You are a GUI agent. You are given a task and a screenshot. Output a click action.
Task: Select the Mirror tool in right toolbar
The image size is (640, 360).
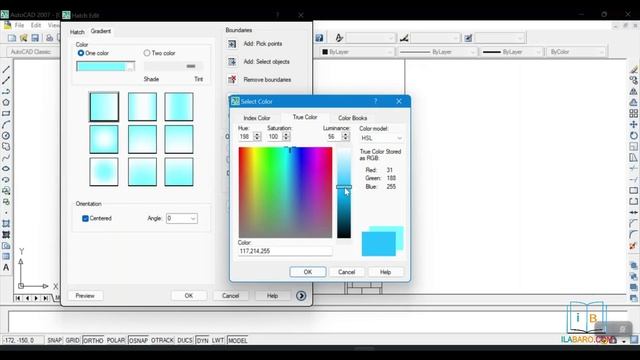[x=633, y=91]
